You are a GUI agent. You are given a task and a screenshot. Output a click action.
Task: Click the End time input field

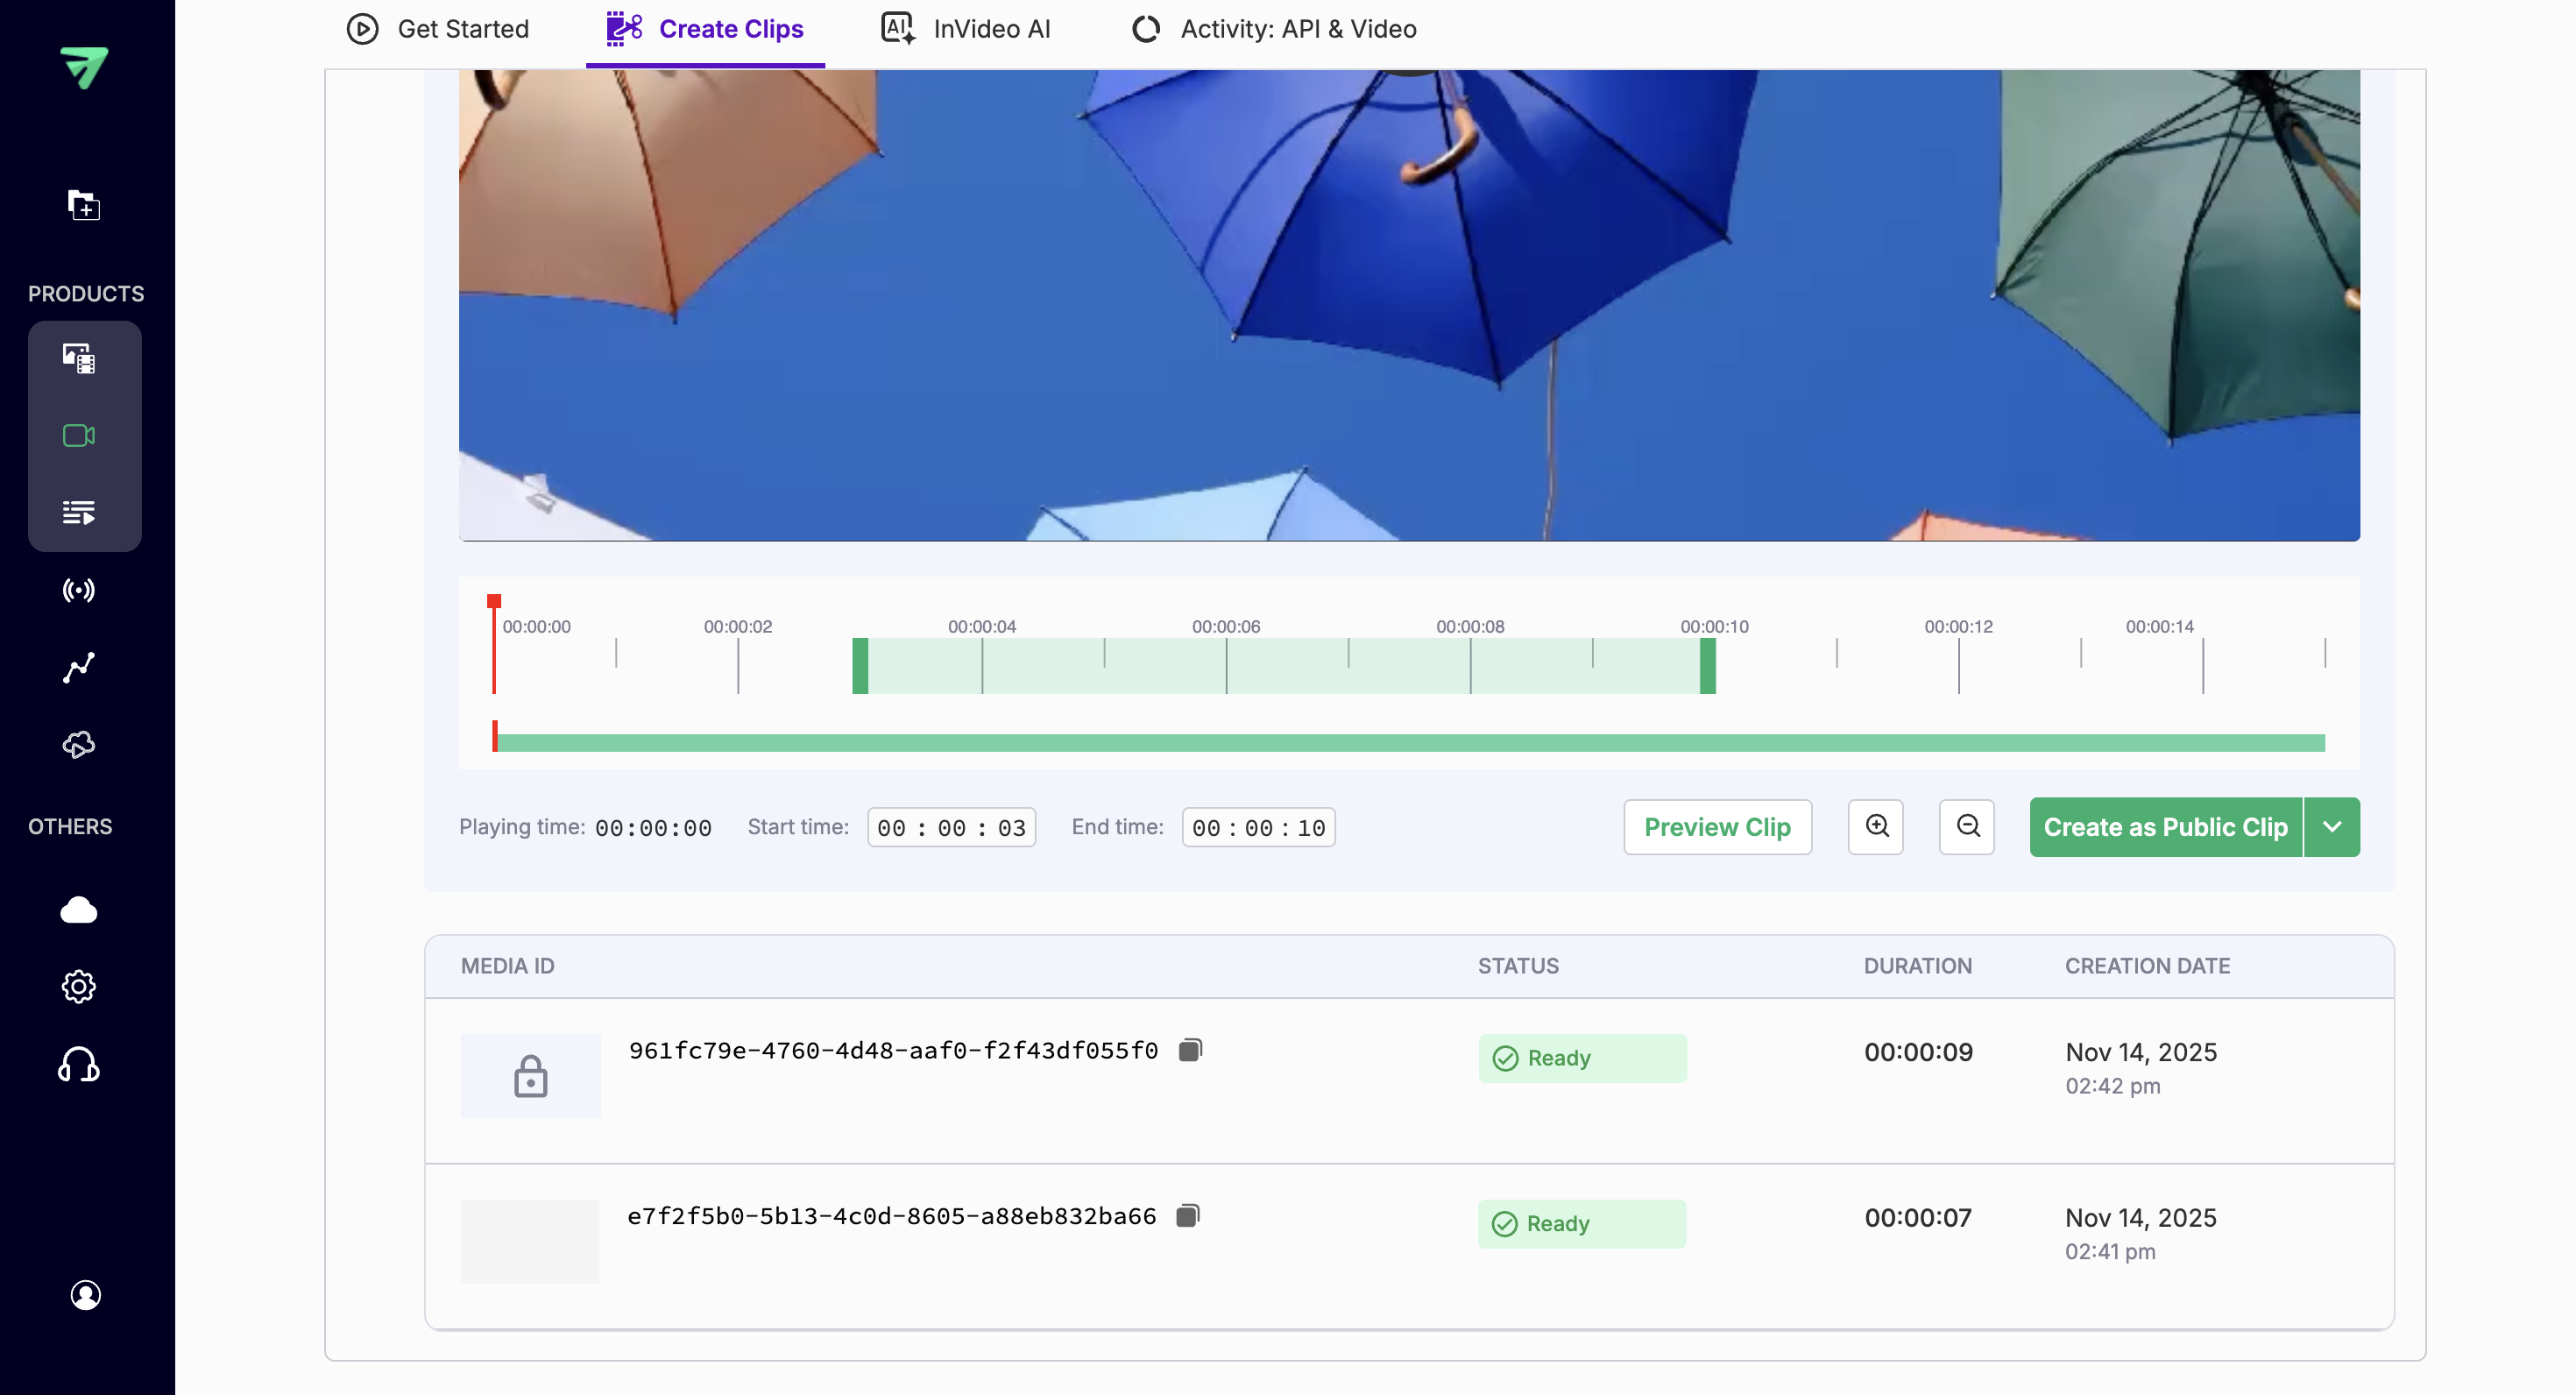(x=1258, y=827)
